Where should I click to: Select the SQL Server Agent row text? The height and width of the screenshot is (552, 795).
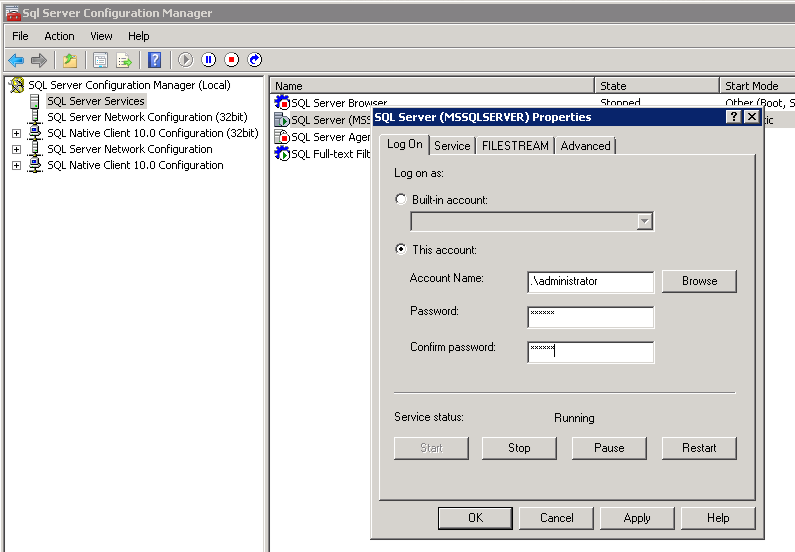point(331,137)
